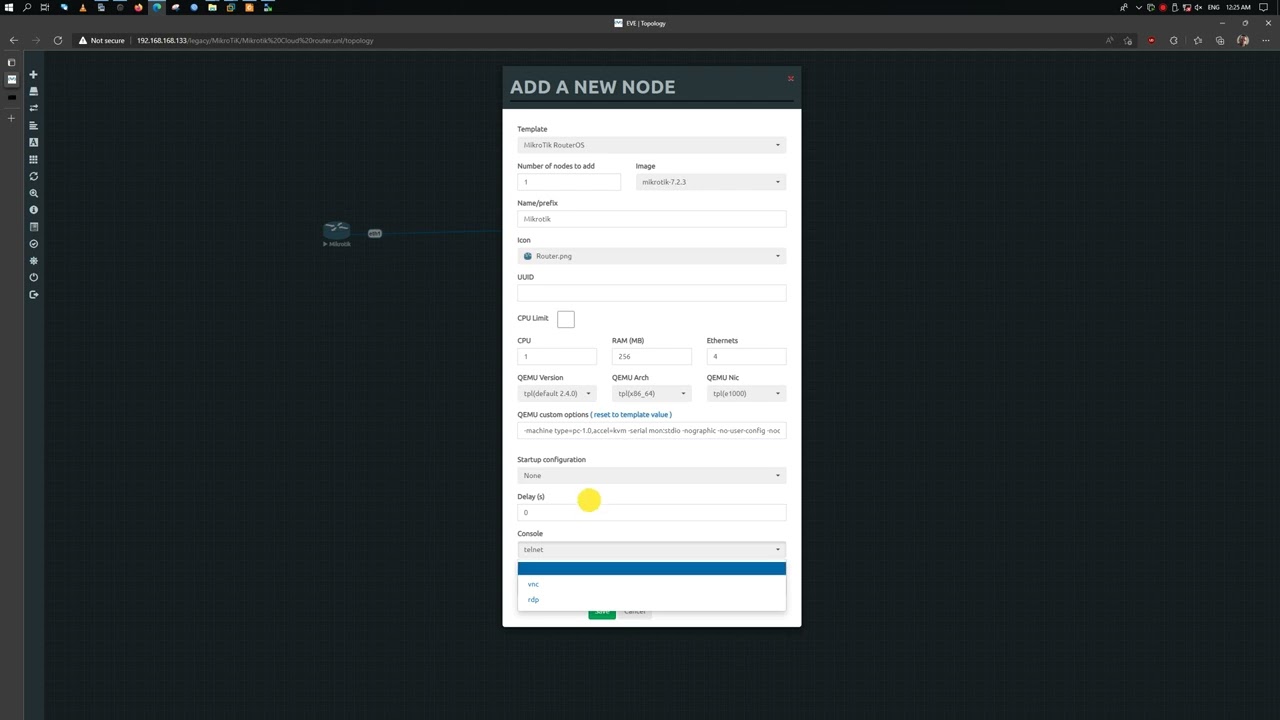Click the VLC cone icon in taskbar
This screenshot has width=1280, height=720.
coord(82,7)
